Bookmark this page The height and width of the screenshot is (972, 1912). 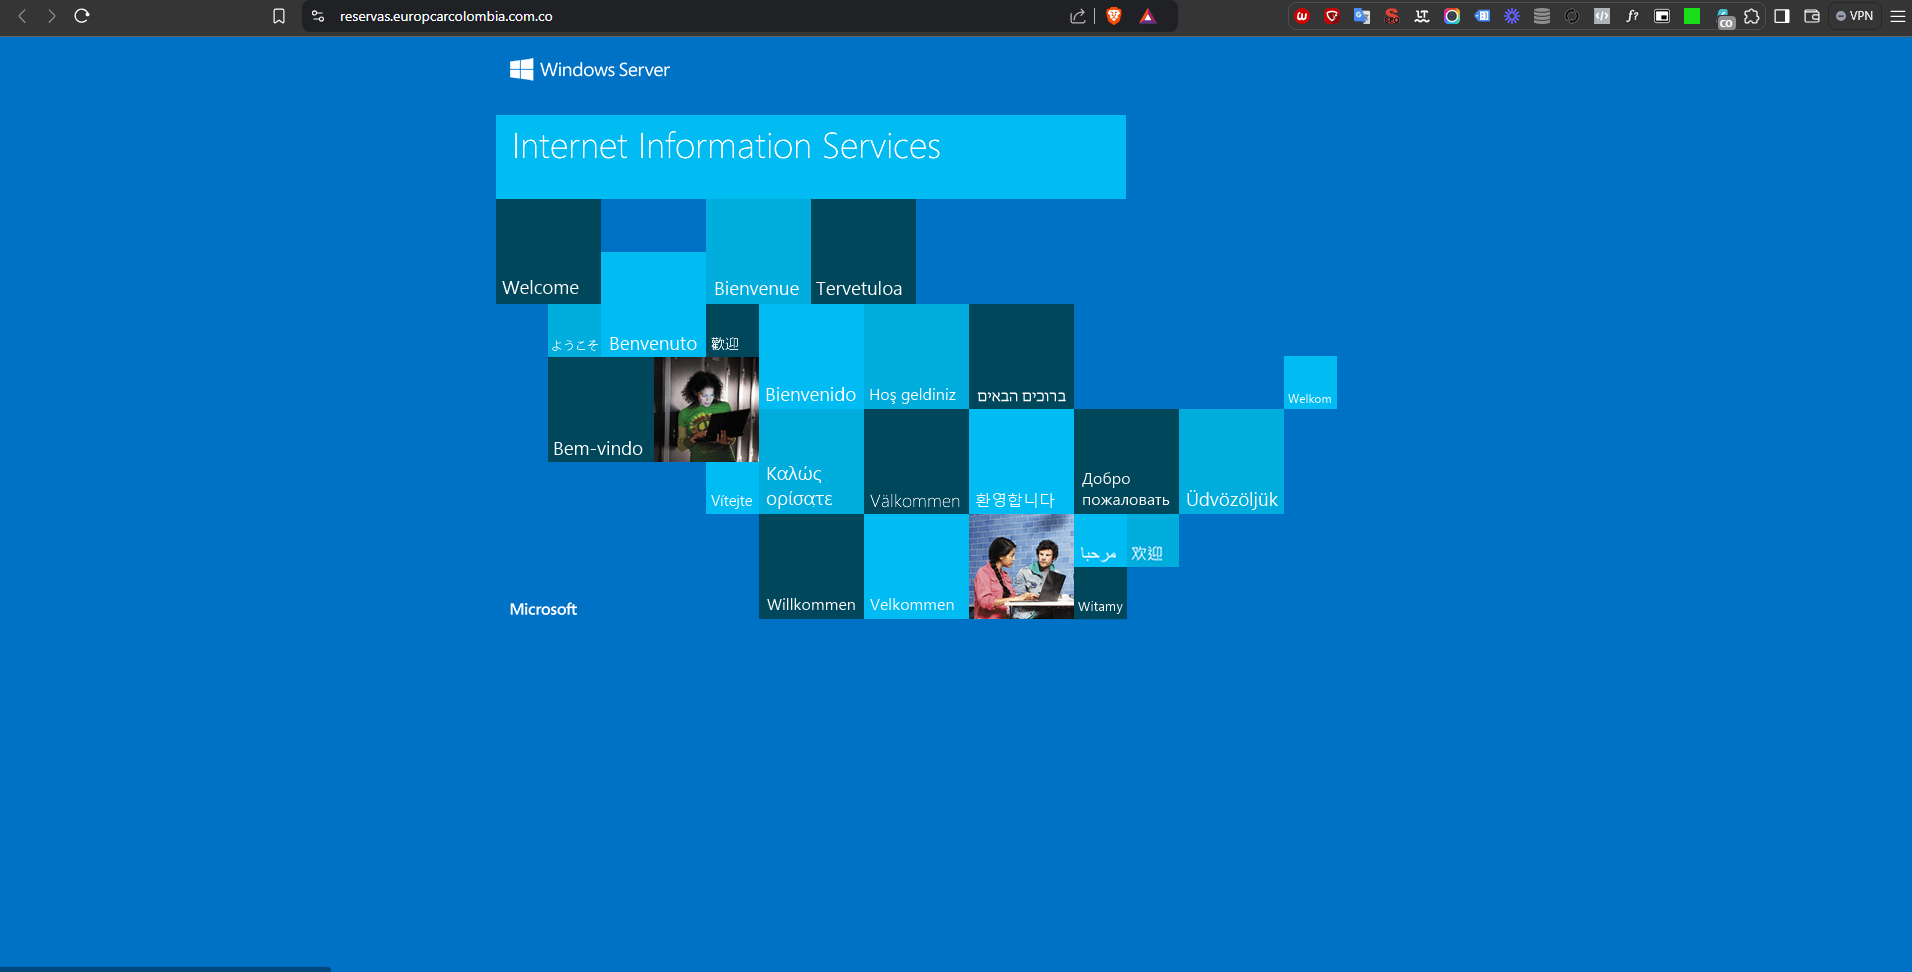tap(279, 16)
